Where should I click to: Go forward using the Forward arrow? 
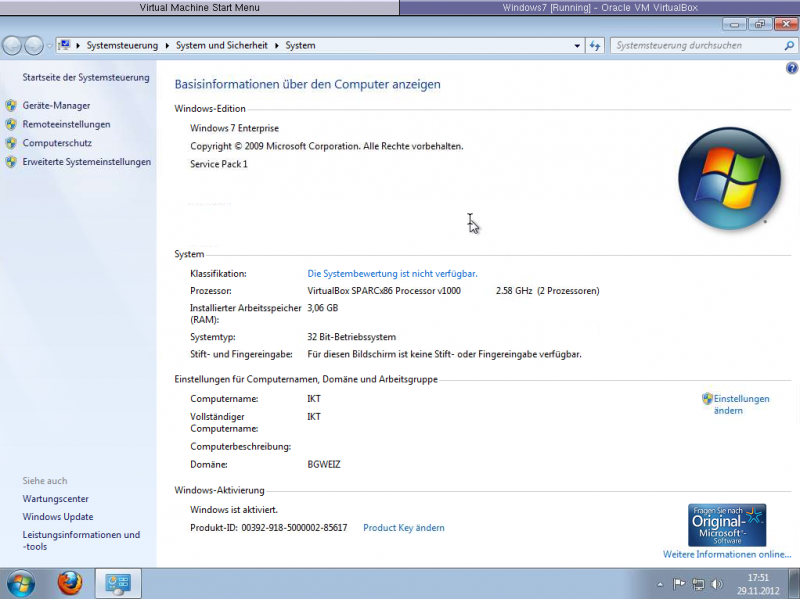click(x=34, y=46)
